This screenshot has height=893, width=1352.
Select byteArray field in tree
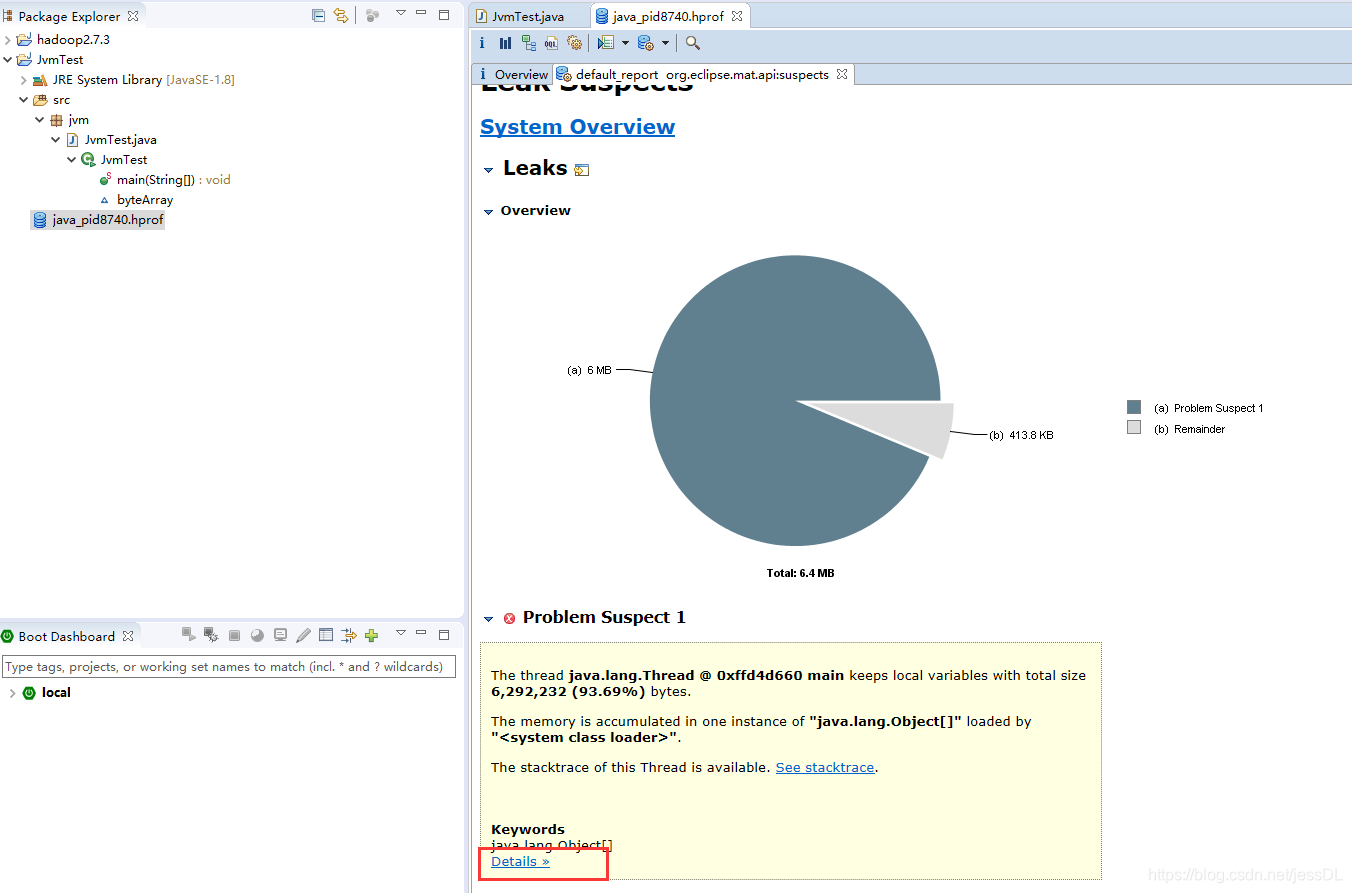[x=136, y=200]
